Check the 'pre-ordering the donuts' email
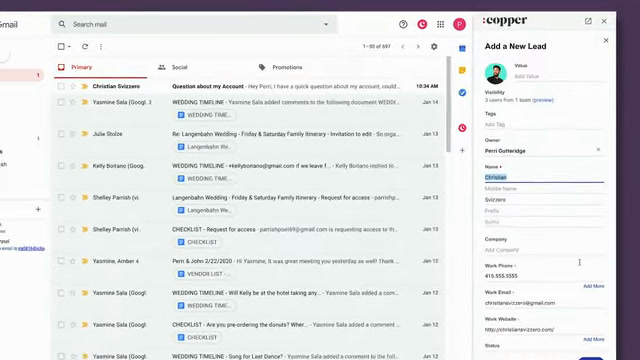The image size is (640, 360). pos(61,325)
